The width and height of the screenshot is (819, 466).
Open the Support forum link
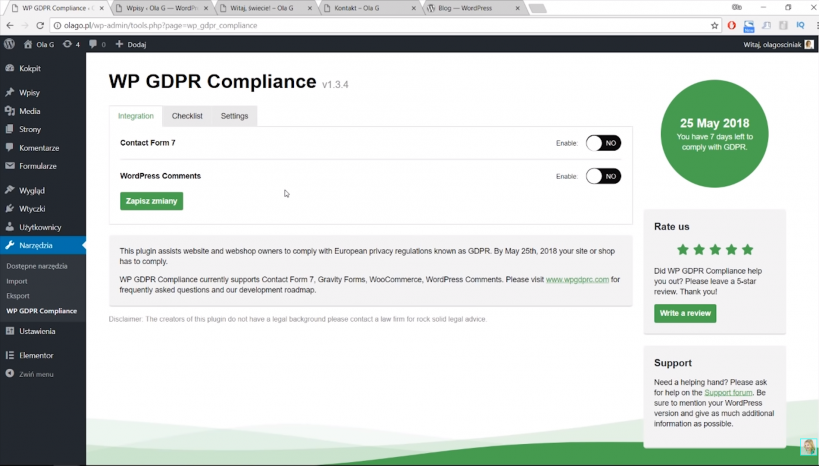pyautogui.click(x=728, y=392)
